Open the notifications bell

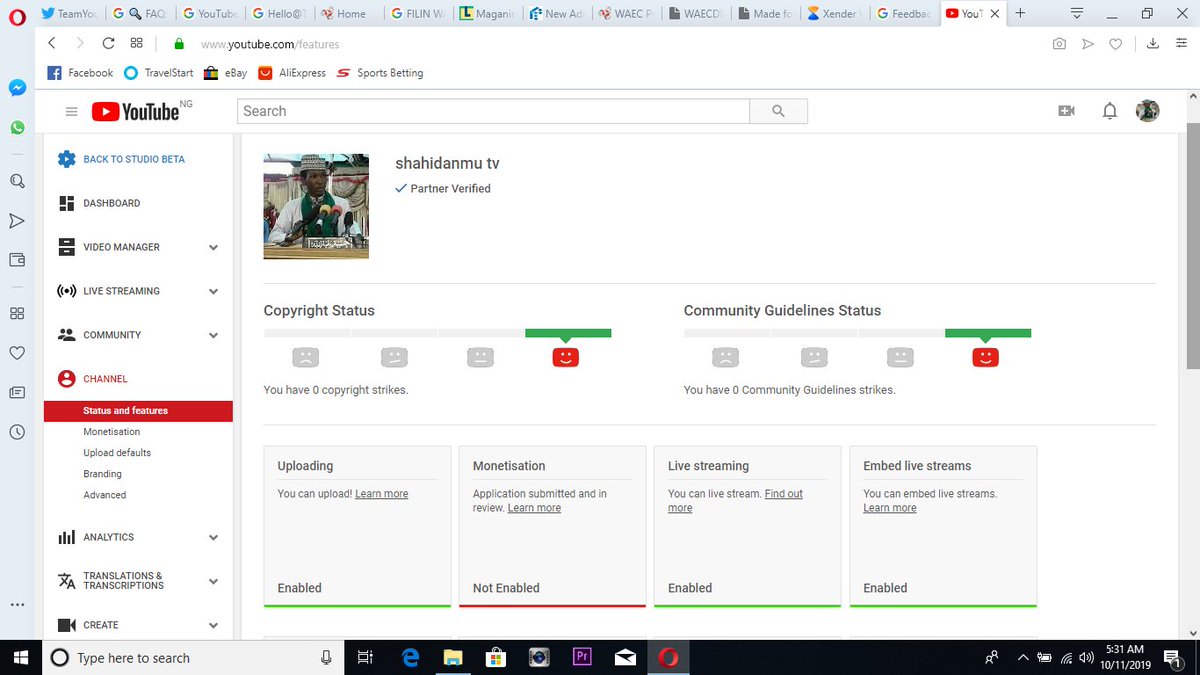[1109, 111]
